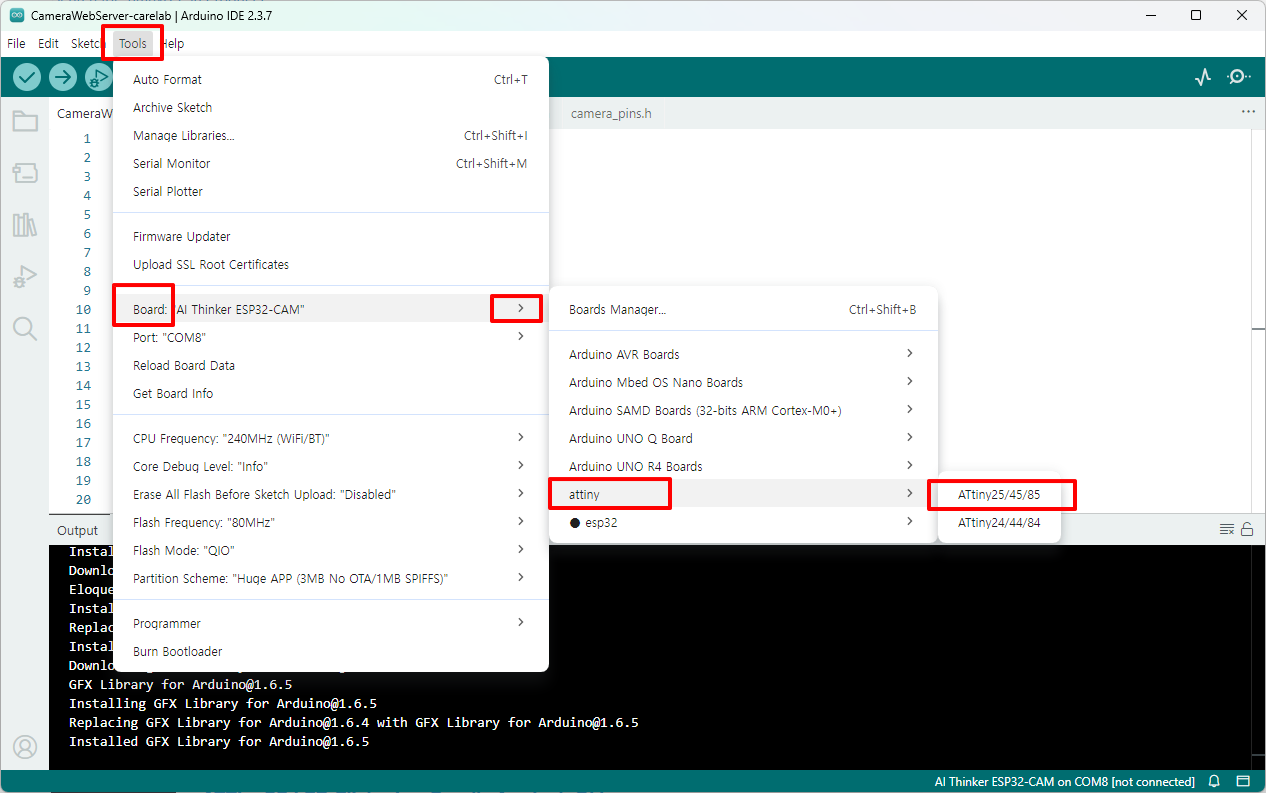The height and width of the screenshot is (793, 1266).
Task: Click the user account sidebar icon
Action: 25,747
